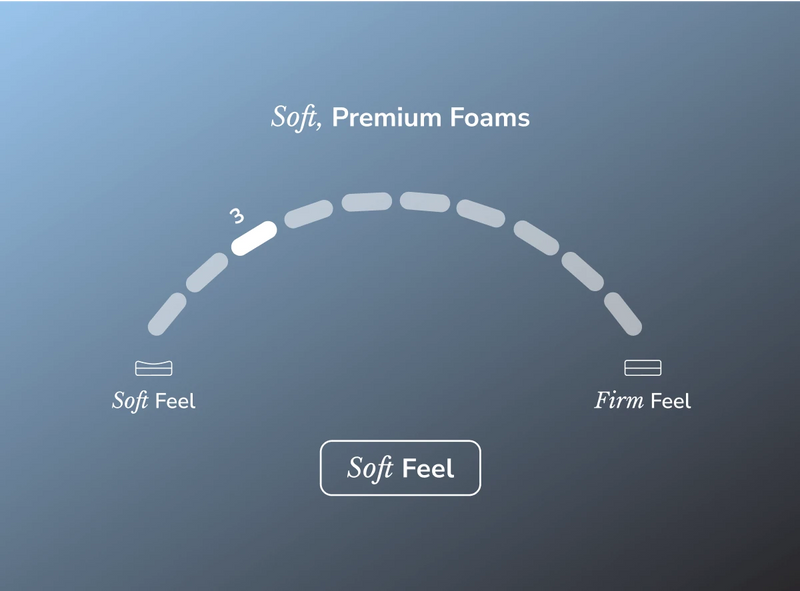Choose the sixth gauge segment, just after arc's peak
Image resolution: width=800 pixels, height=591 pixels.
[x=425, y=202]
